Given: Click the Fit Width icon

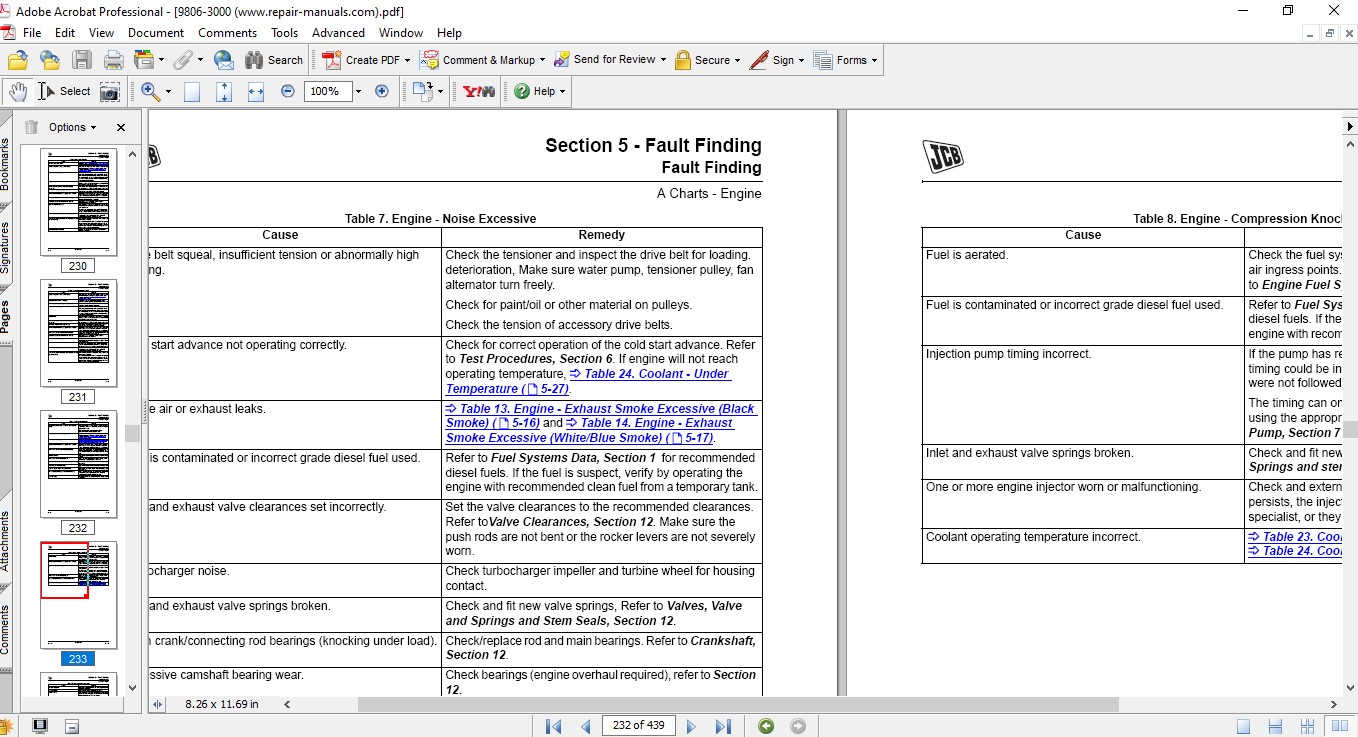Looking at the screenshot, I should tap(255, 91).
